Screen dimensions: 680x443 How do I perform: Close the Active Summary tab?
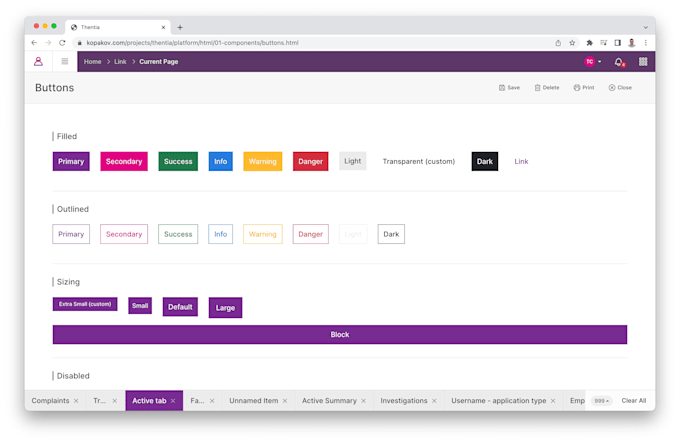(x=363, y=401)
